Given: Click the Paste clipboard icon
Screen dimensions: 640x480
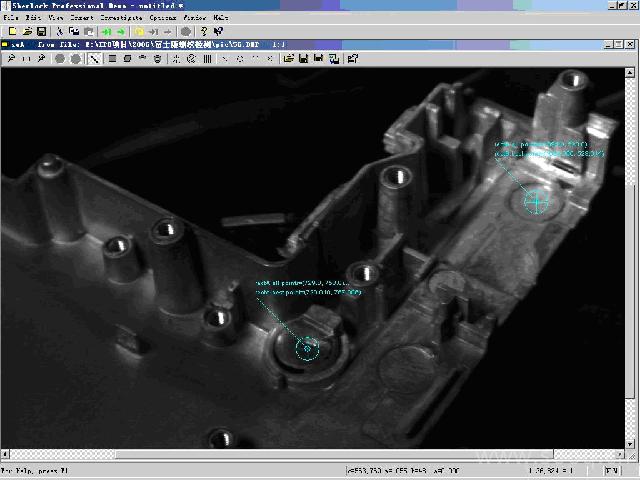Looking at the screenshot, I should (x=89, y=31).
